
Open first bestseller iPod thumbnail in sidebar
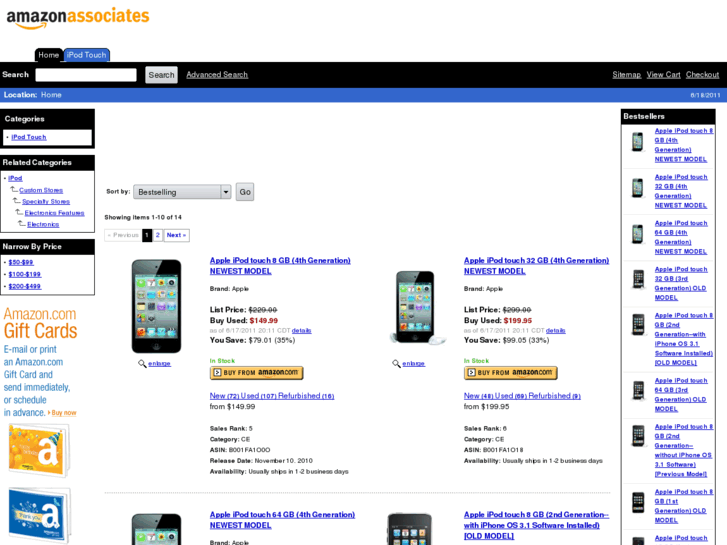pyautogui.click(x=637, y=141)
